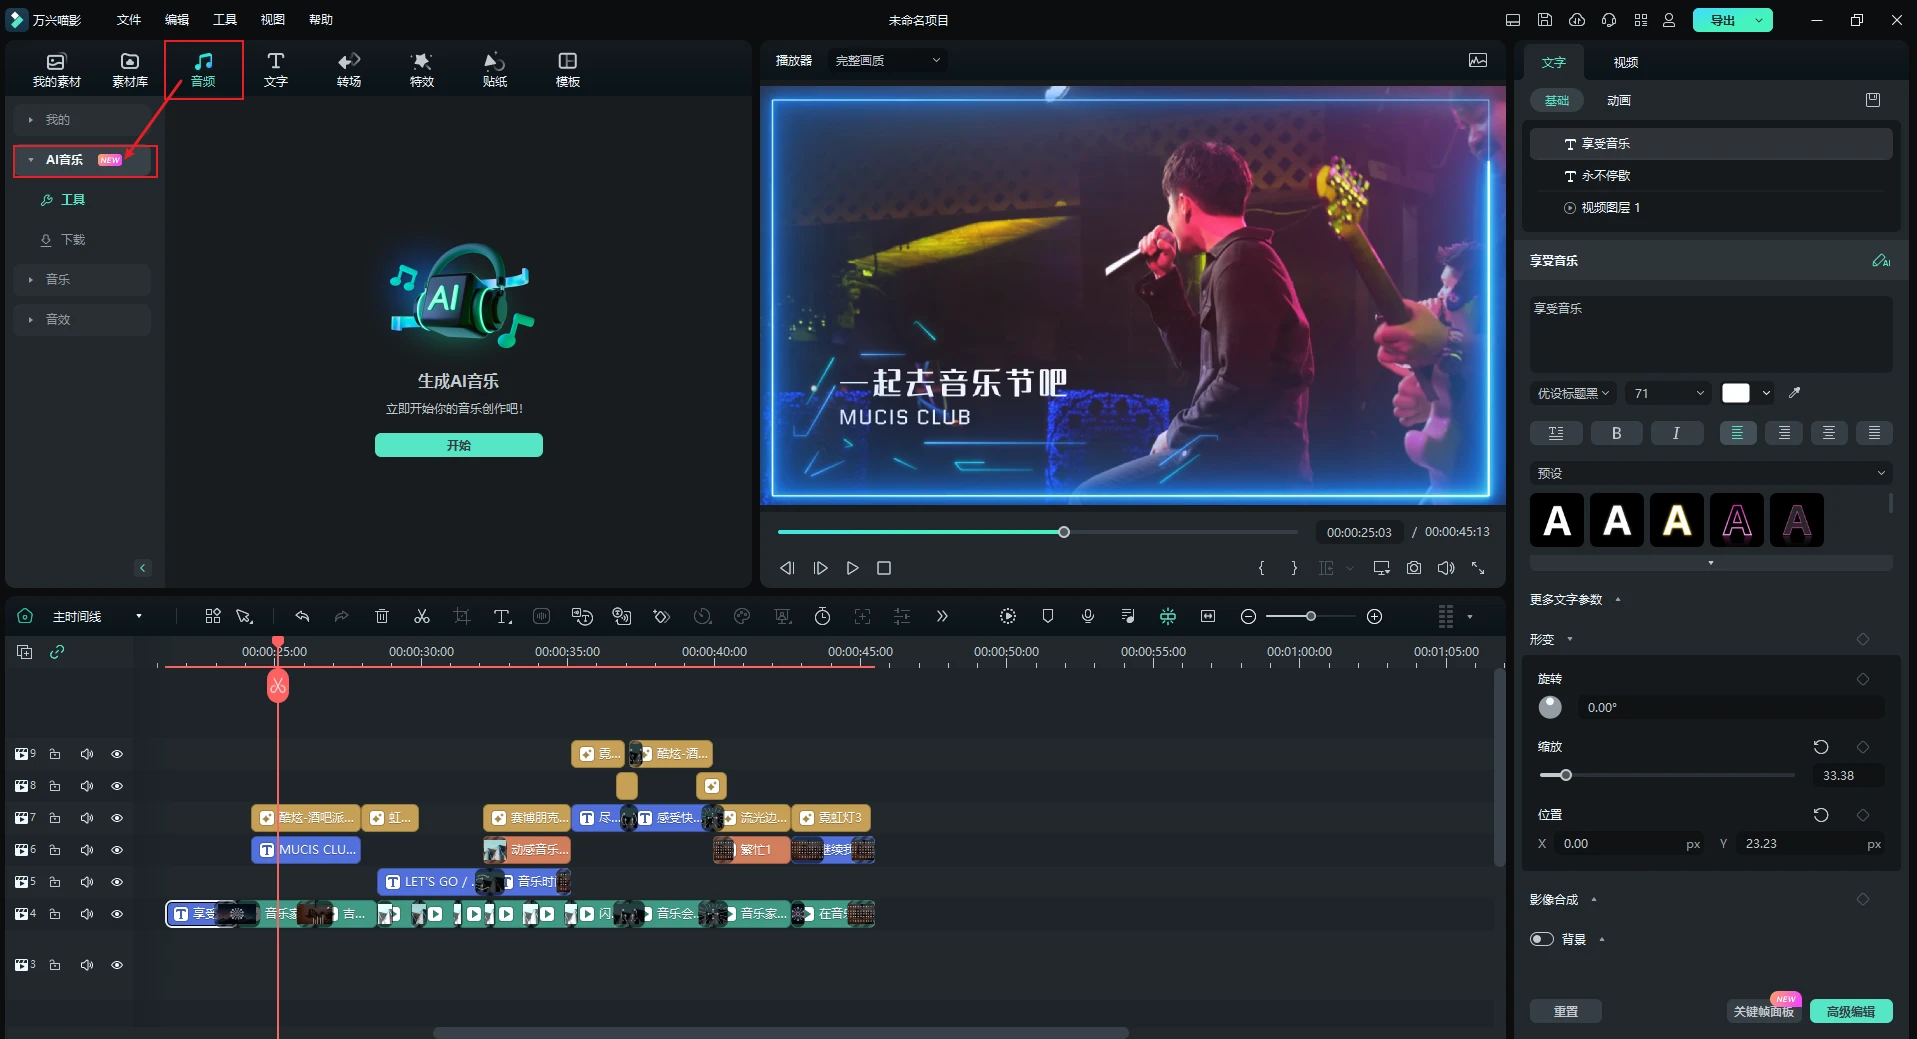Enable the 背景 background switch
The height and width of the screenshot is (1039, 1917).
tap(1542, 939)
